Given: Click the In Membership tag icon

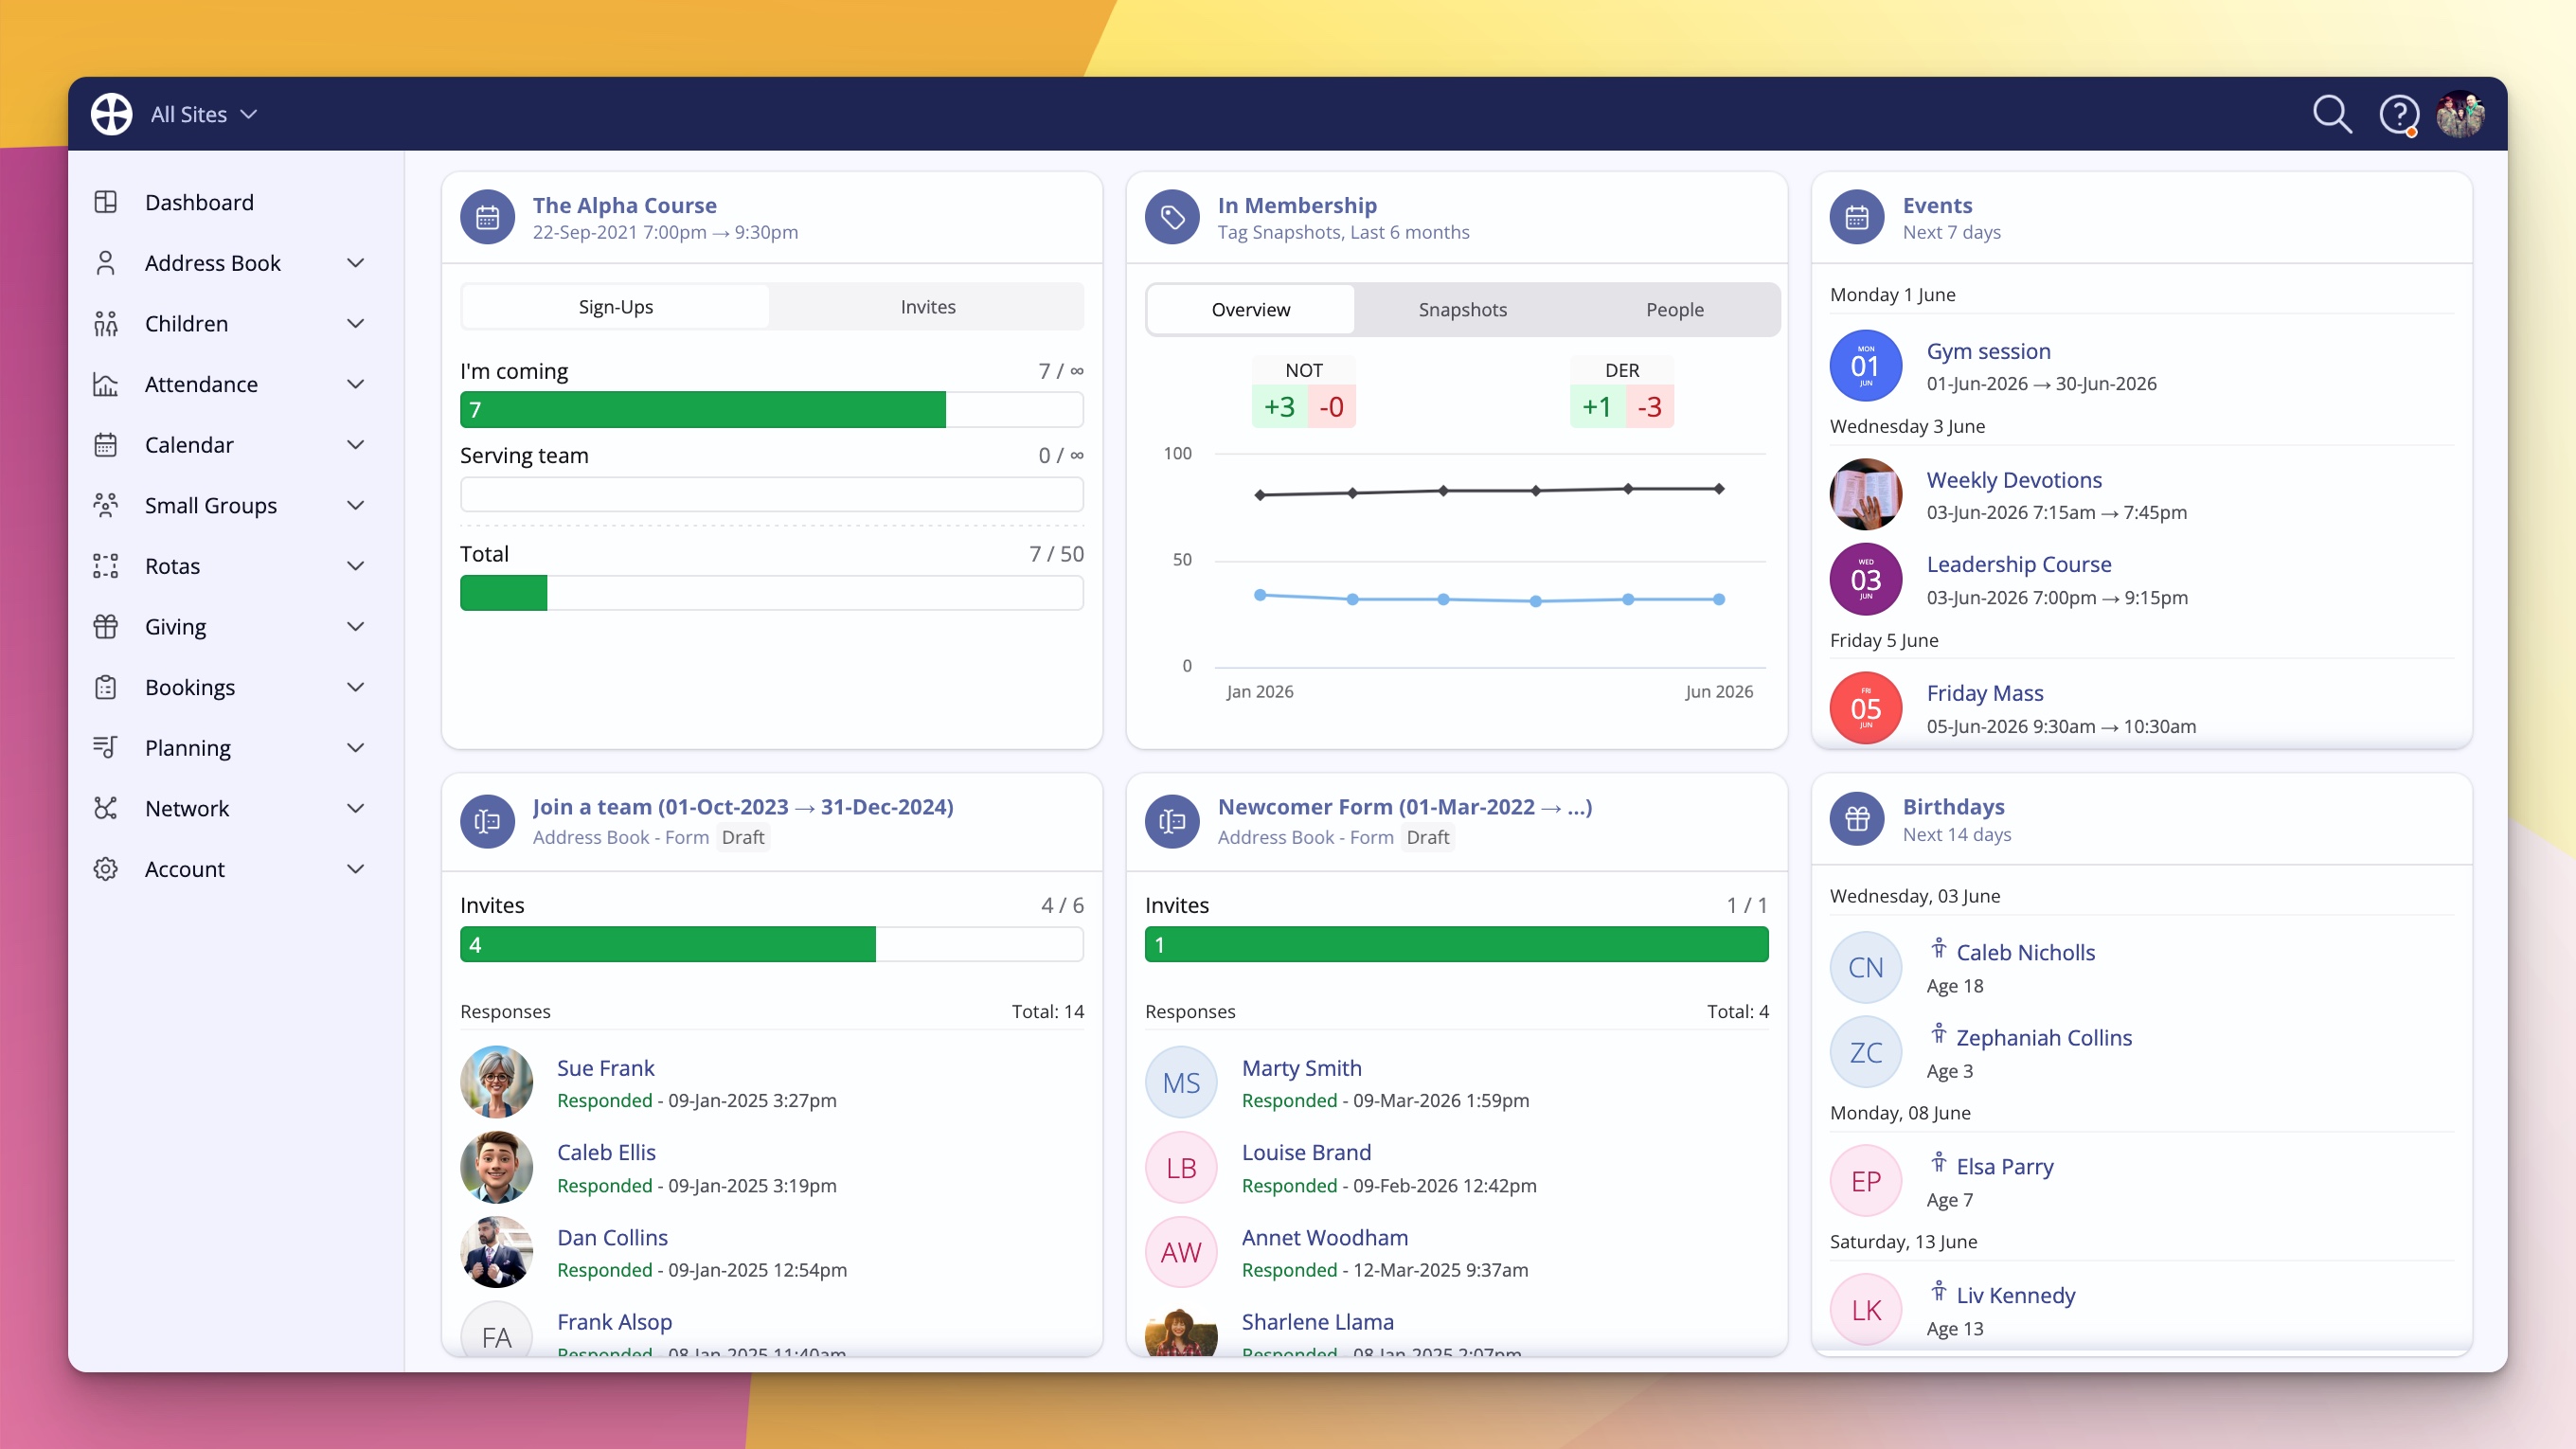Looking at the screenshot, I should (x=1172, y=217).
